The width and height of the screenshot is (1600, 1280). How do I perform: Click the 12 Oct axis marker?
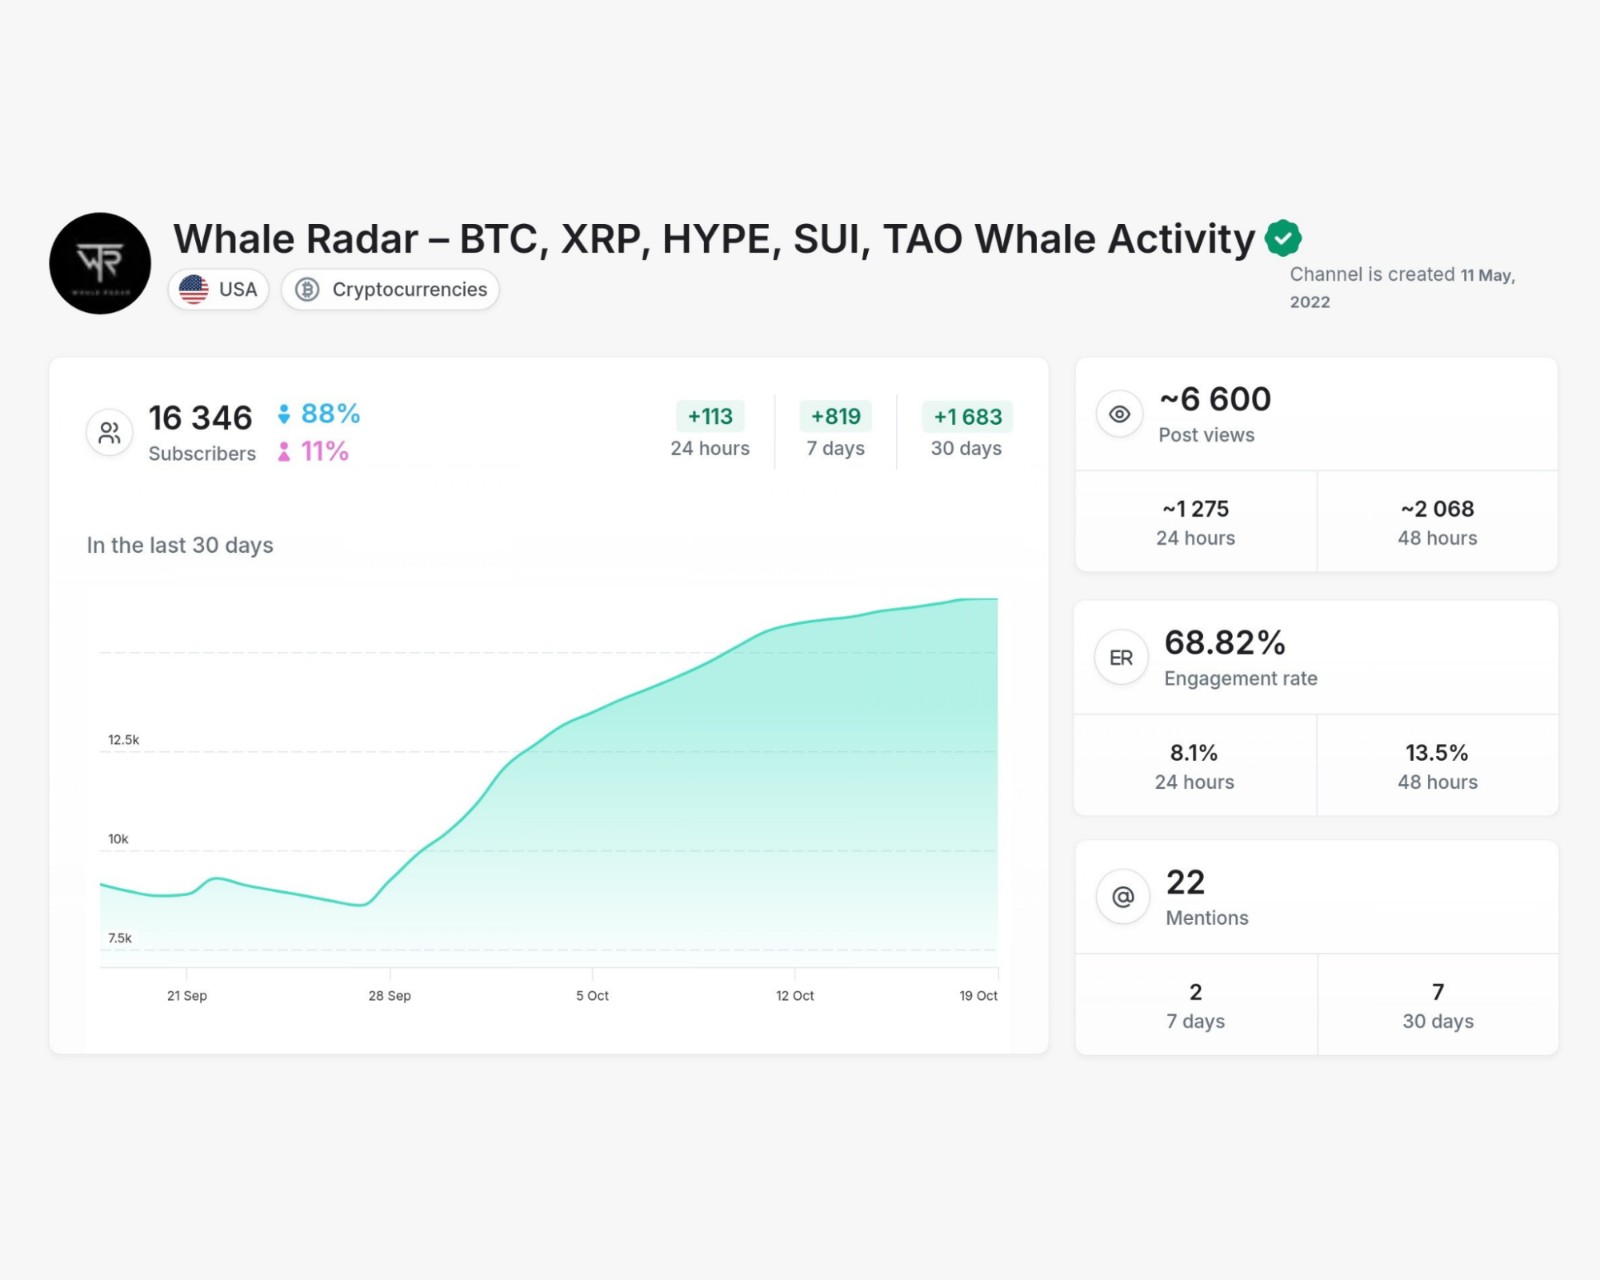click(795, 995)
